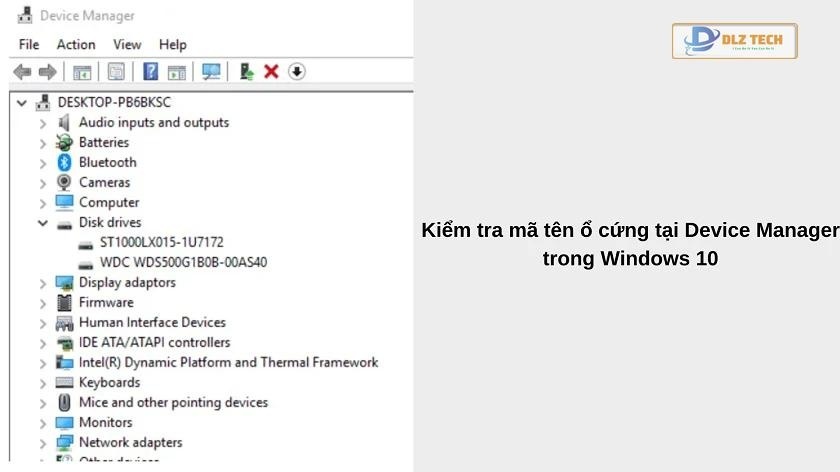Click the Keyboards category icon

tap(64, 383)
